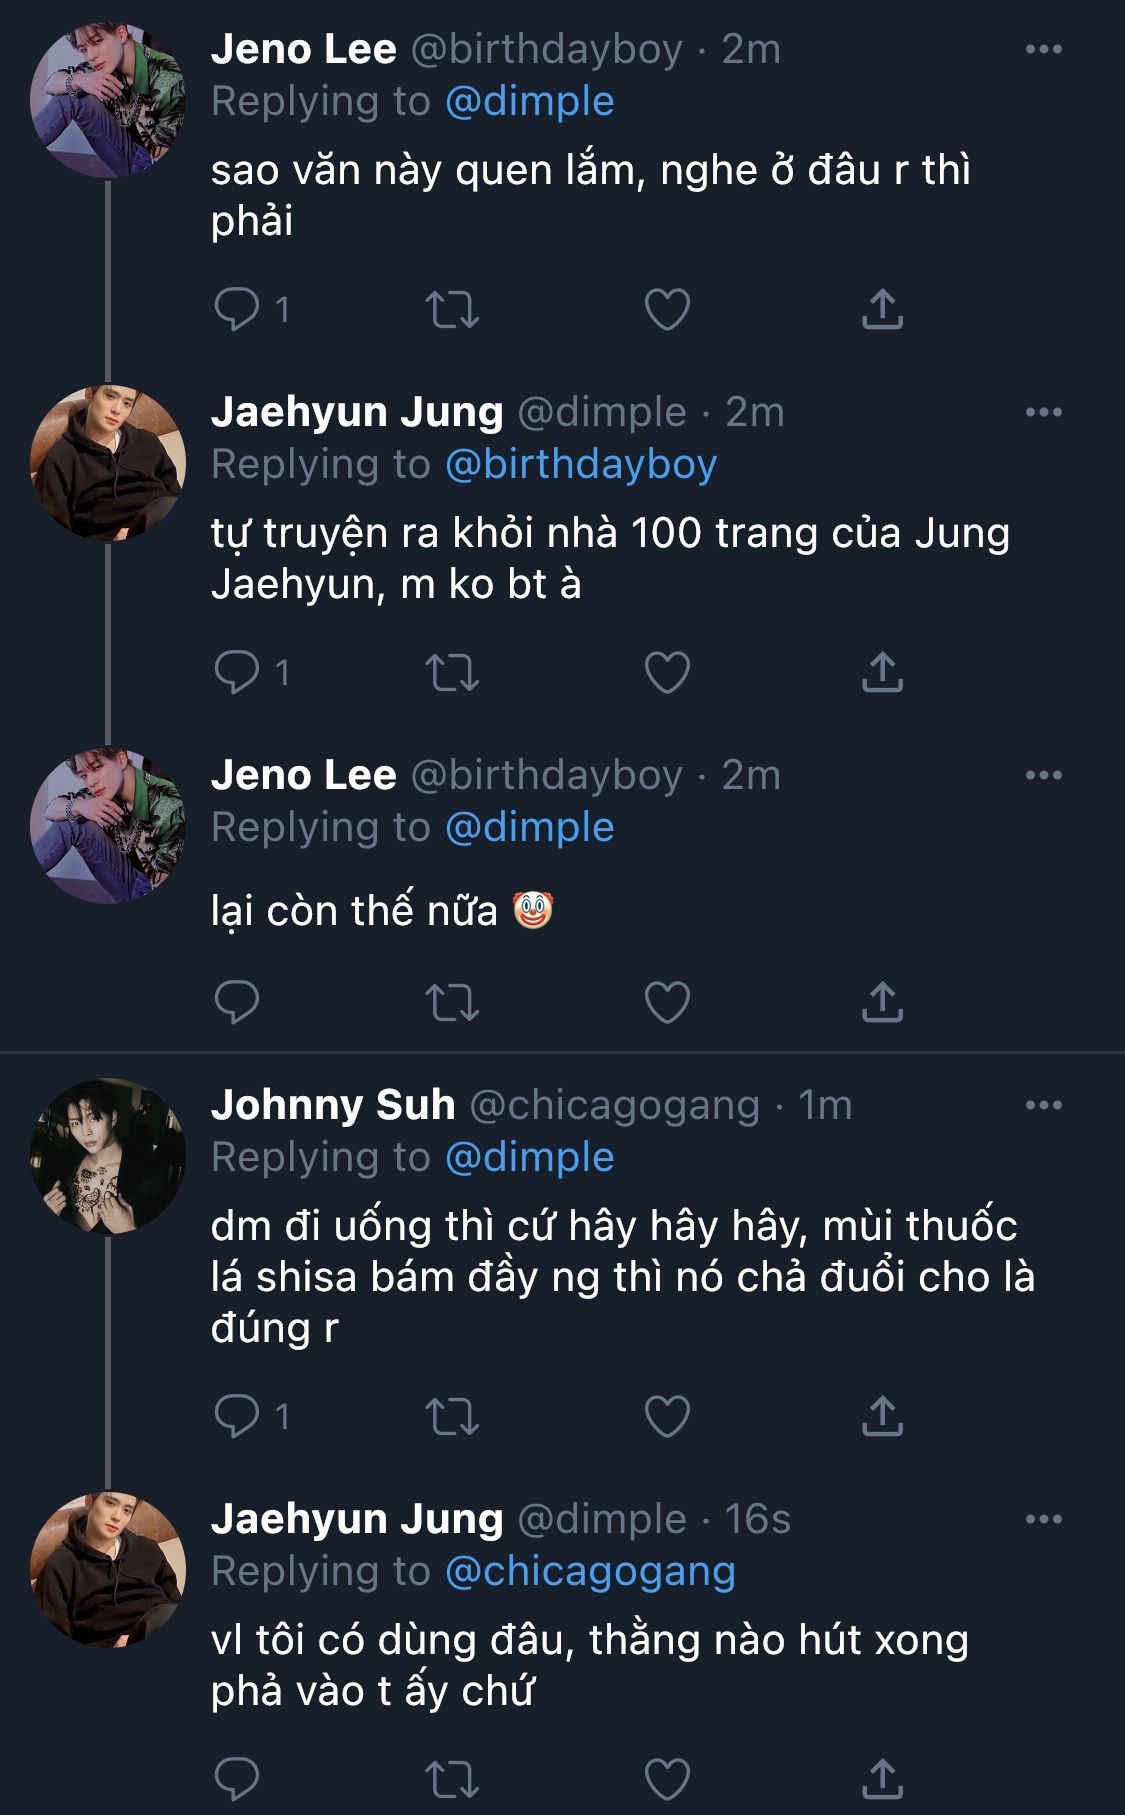Share Jeno's 'lại còn thế nữa' tweet
Viewport: 1125px width, 1815px height.
point(882,1002)
